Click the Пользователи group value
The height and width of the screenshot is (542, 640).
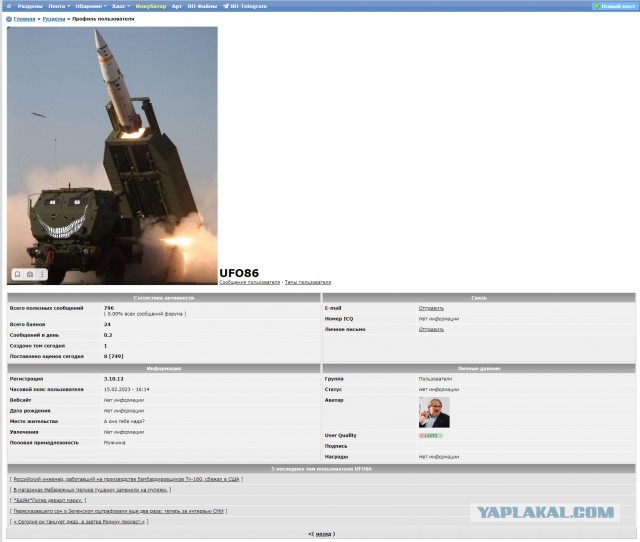(x=435, y=379)
